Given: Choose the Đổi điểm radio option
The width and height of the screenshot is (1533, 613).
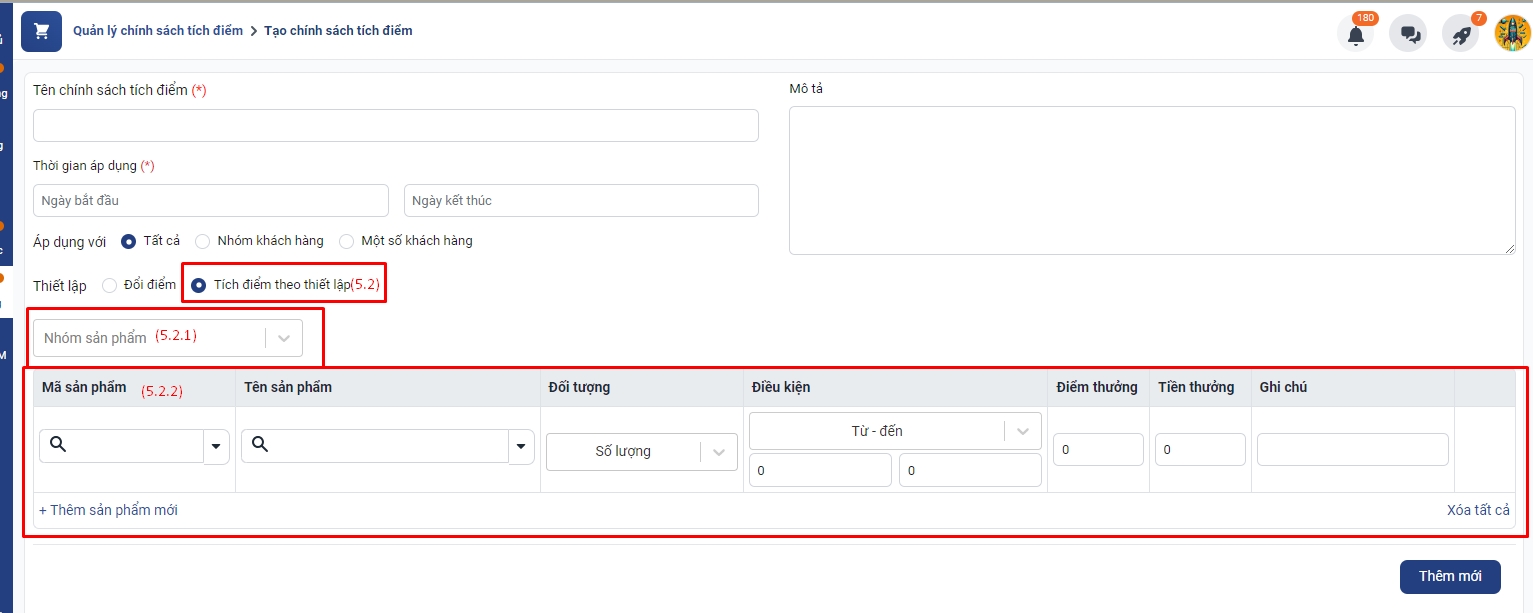Looking at the screenshot, I should pos(110,286).
